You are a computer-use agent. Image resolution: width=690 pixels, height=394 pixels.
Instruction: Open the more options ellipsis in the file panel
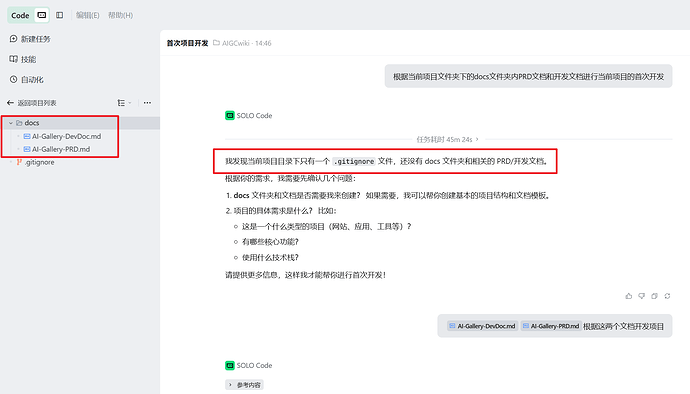(147, 103)
